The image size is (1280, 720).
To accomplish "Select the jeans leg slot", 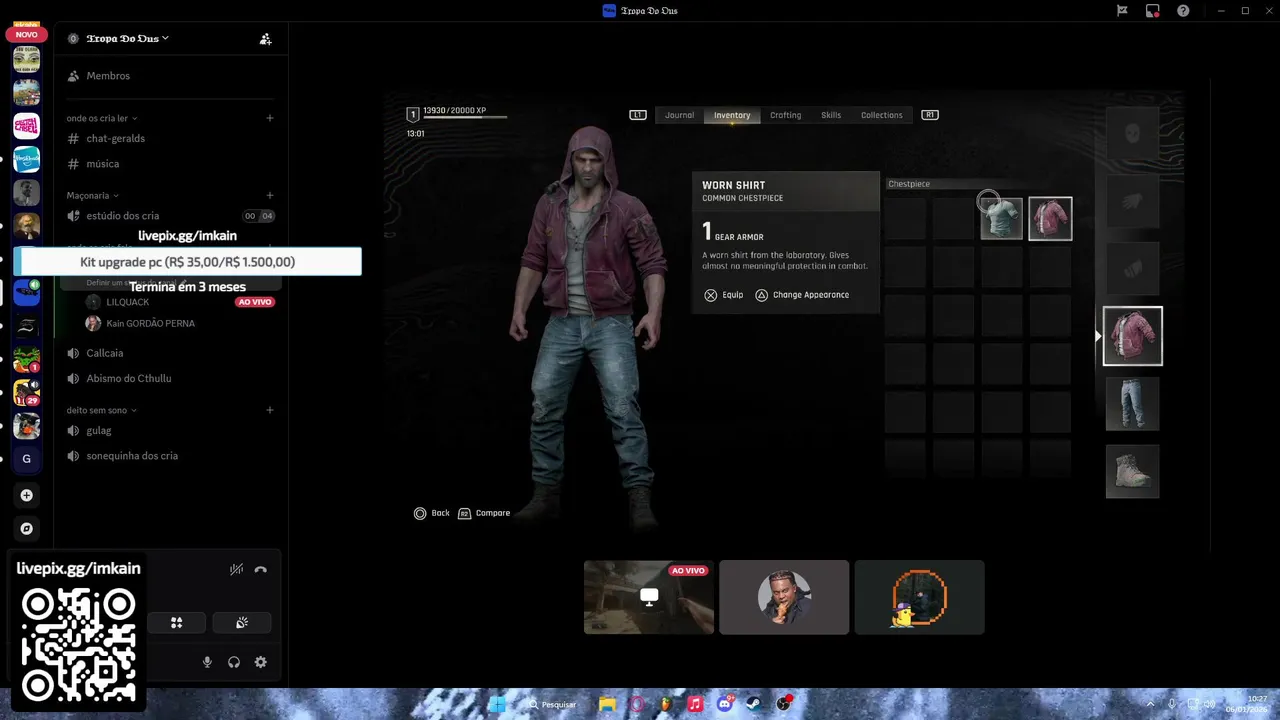I will click(x=1132, y=403).
